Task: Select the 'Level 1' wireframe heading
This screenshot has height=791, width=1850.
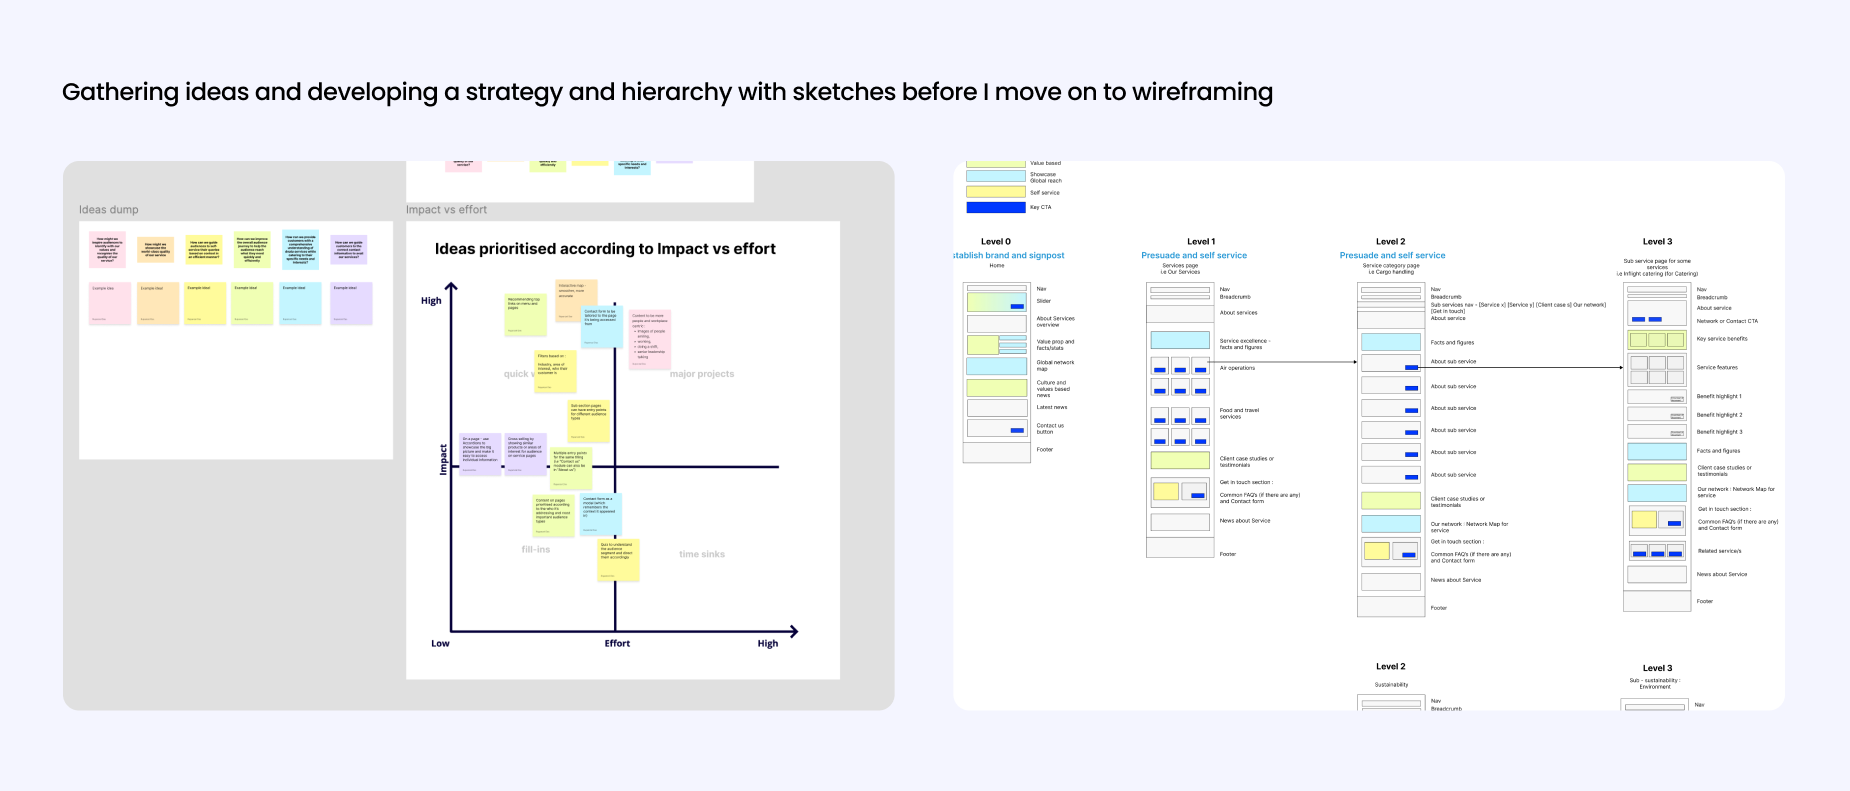Action: click(1200, 242)
